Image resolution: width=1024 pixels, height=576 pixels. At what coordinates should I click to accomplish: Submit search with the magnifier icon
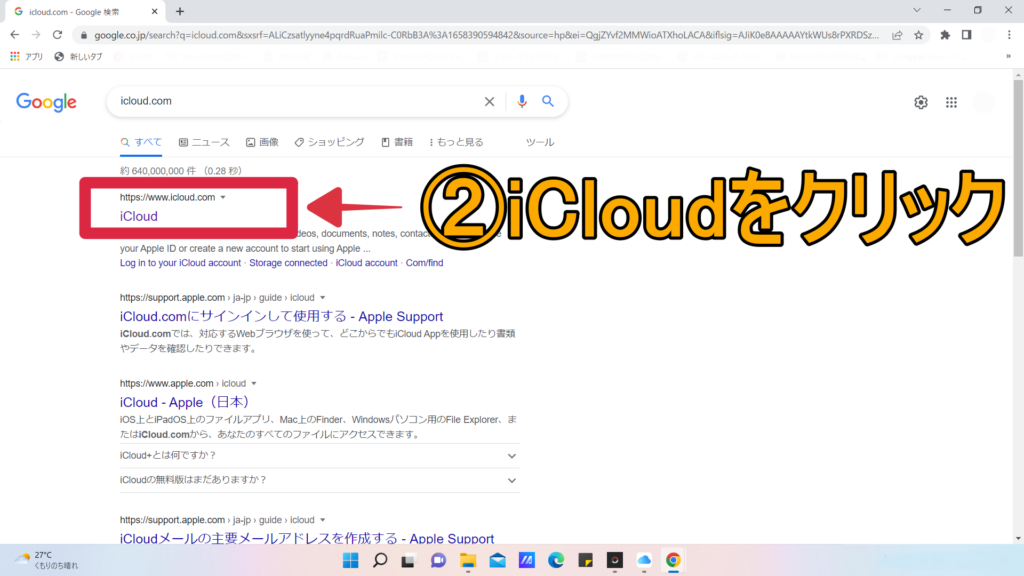click(548, 101)
